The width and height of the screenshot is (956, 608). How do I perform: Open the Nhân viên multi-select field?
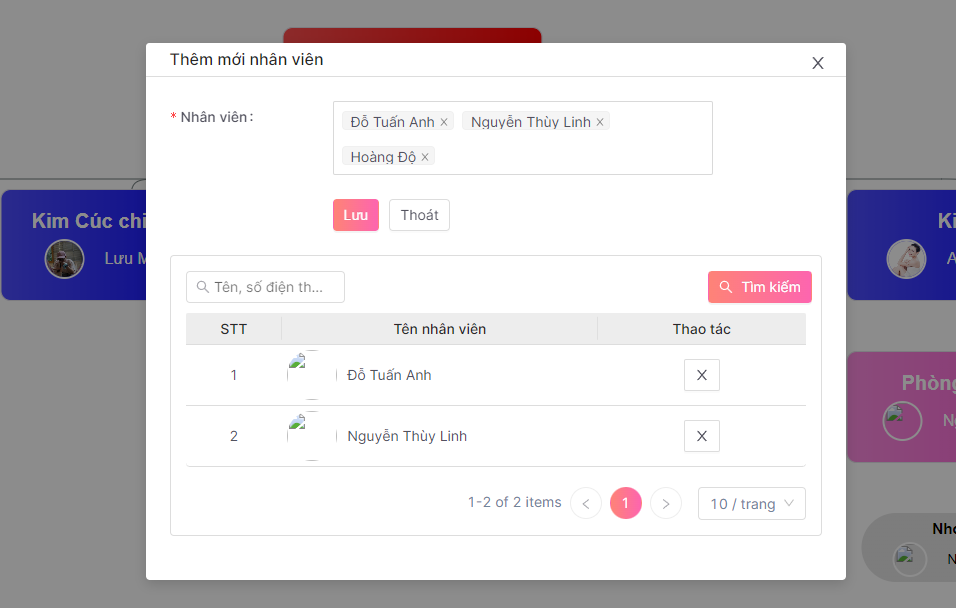pyautogui.click(x=570, y=156)
